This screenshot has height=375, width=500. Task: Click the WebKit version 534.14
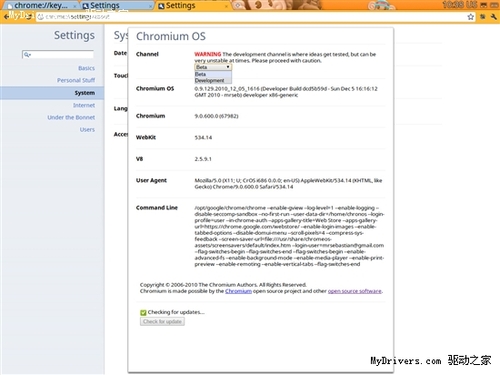point(203,137)
